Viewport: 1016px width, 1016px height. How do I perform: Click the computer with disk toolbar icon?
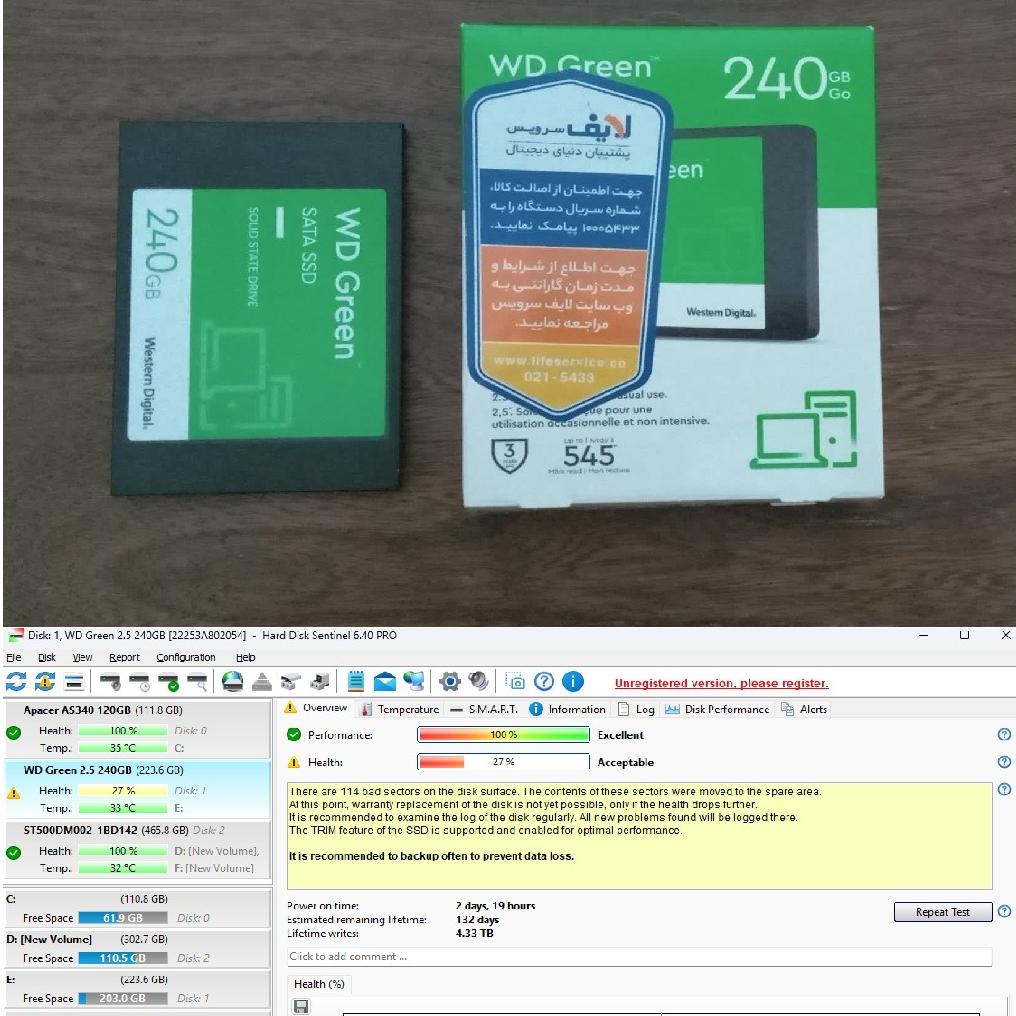click(319, 682)
